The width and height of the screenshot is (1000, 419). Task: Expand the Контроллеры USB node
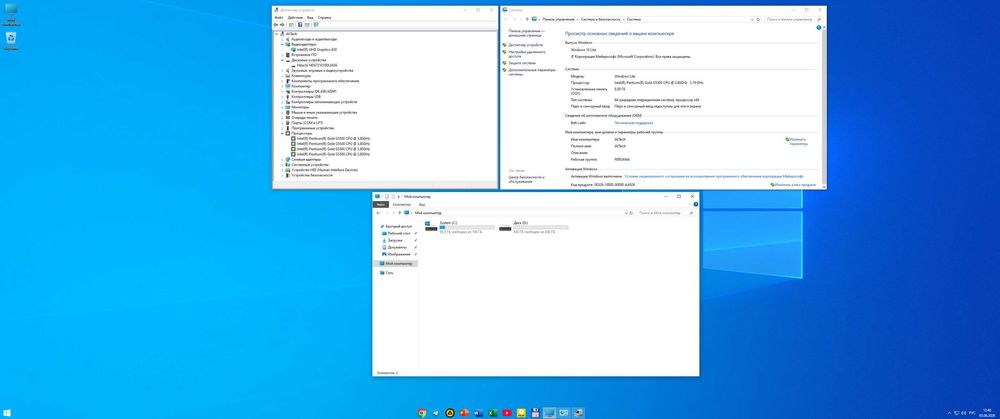click(282, 96)
